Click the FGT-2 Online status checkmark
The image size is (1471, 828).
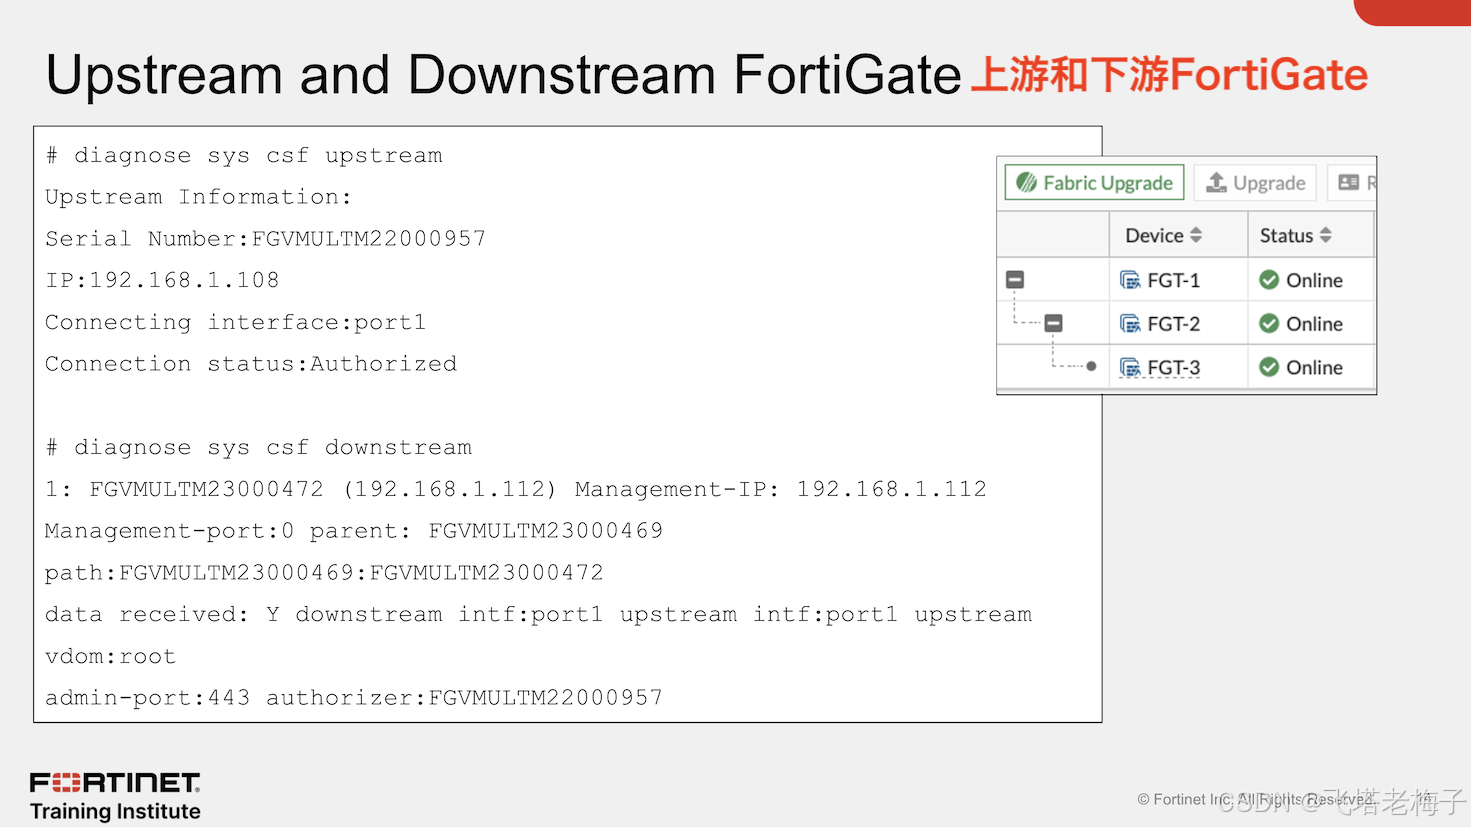pos(1269,323)
